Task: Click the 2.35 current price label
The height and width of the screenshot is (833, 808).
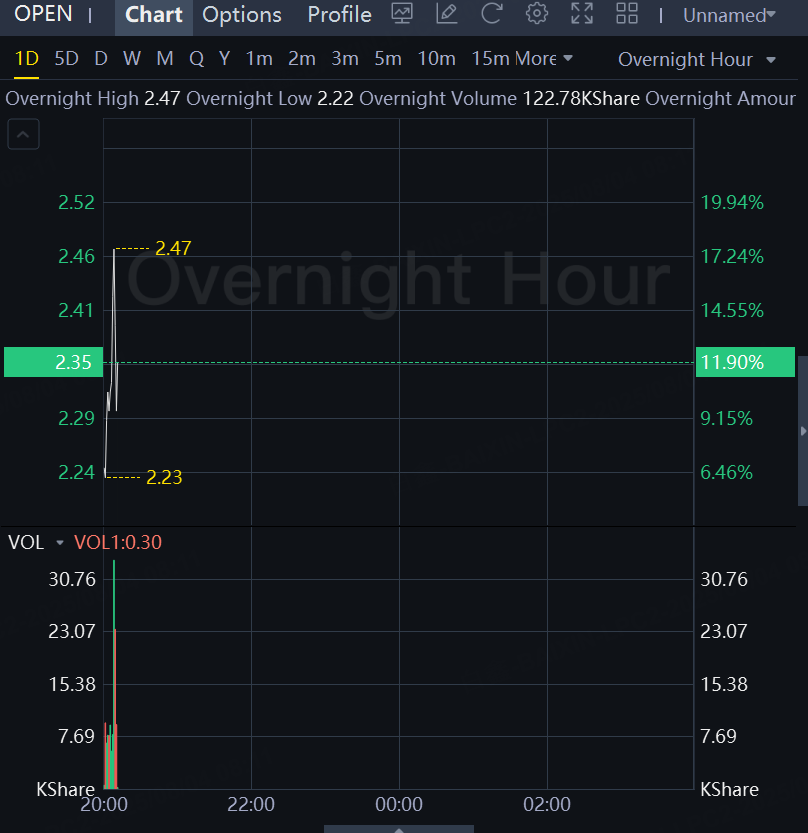Action: pos(54,362)
